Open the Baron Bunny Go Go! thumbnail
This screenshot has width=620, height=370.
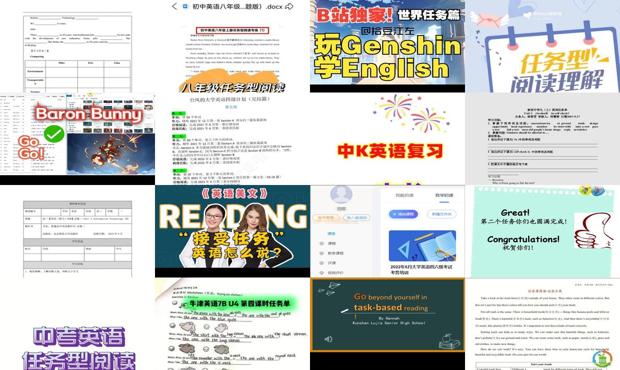click(78, 139)
